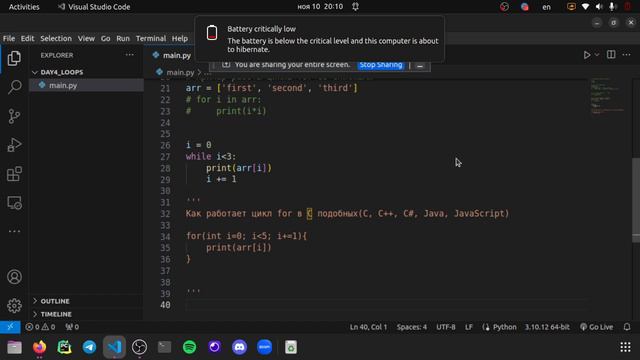
Task: Open remote window indicator in status bar
Action: tap(10, 327)
